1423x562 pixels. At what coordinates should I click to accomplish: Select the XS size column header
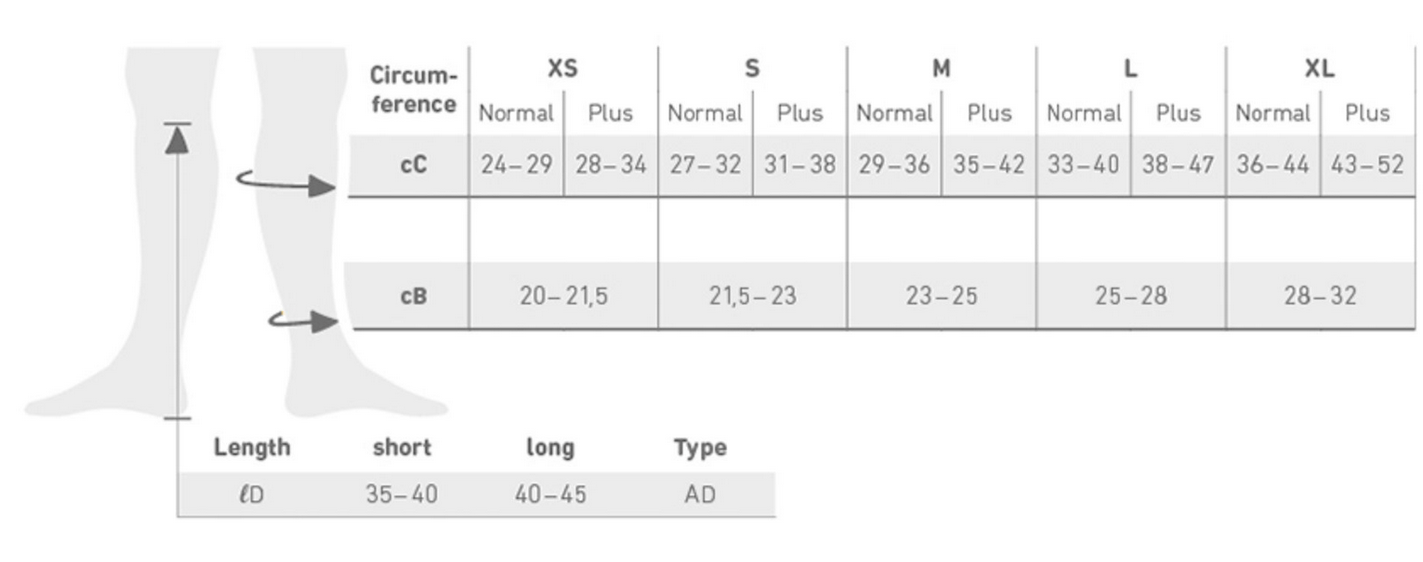562,68
